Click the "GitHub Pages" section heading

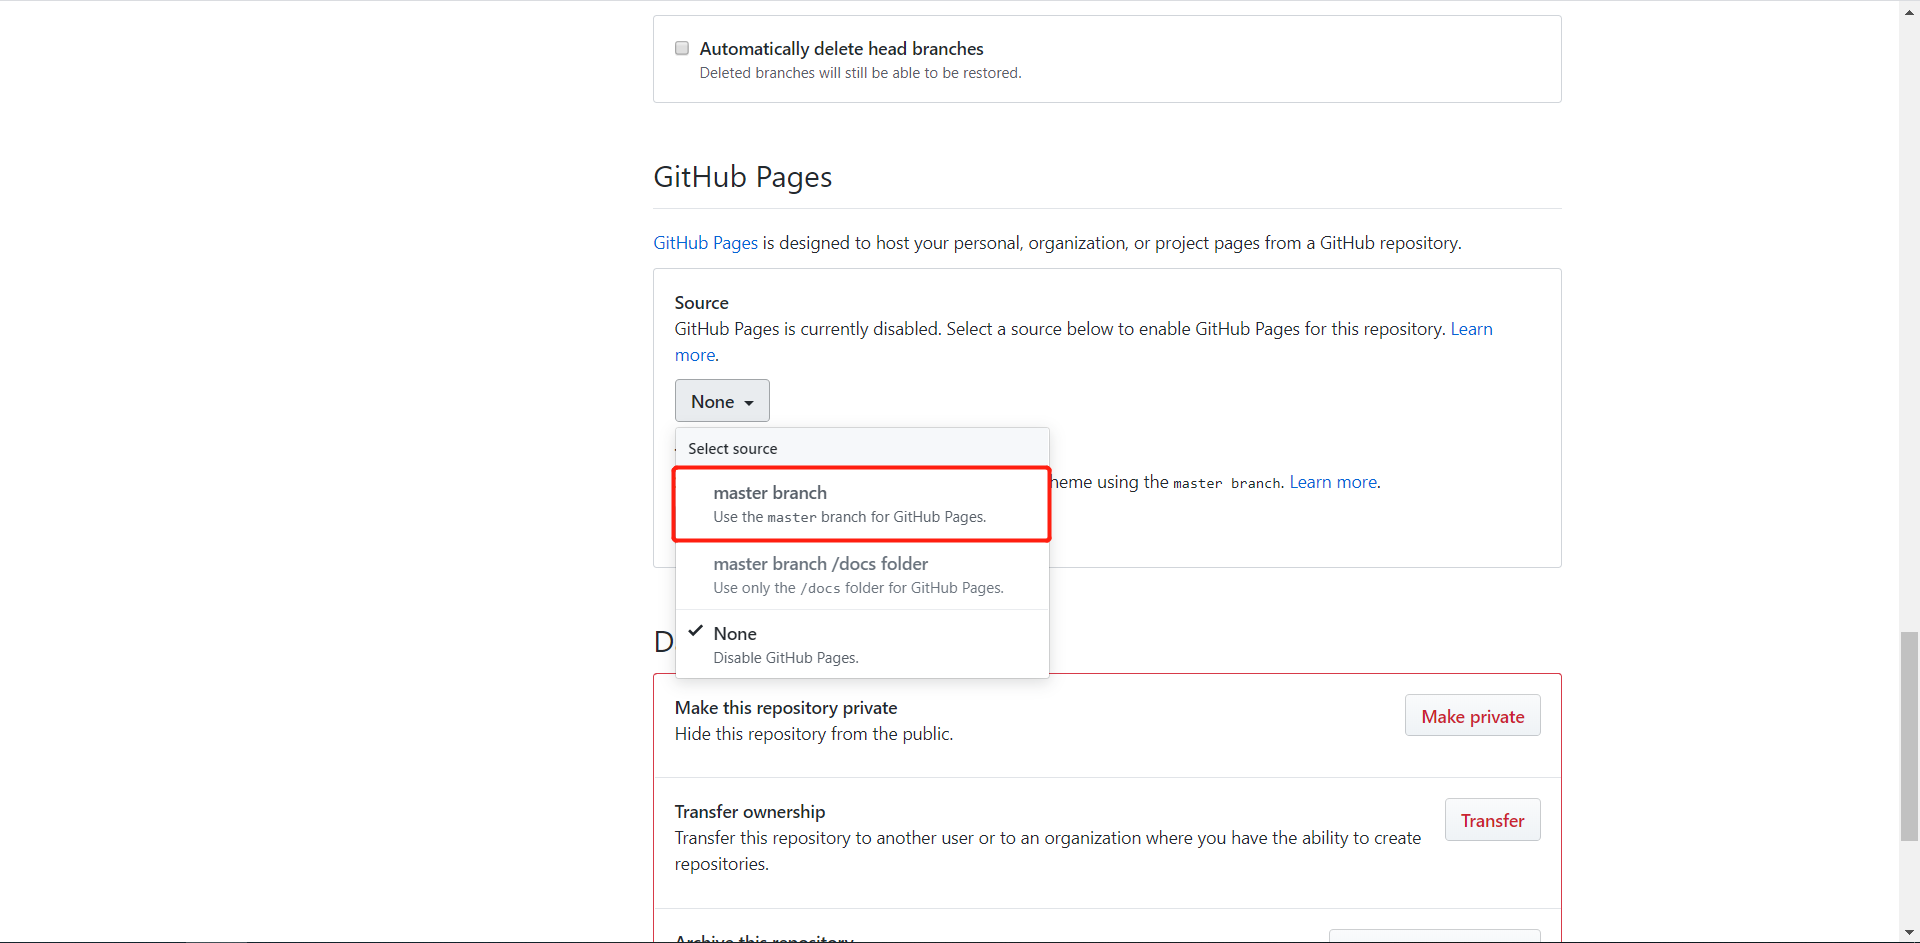742,177
